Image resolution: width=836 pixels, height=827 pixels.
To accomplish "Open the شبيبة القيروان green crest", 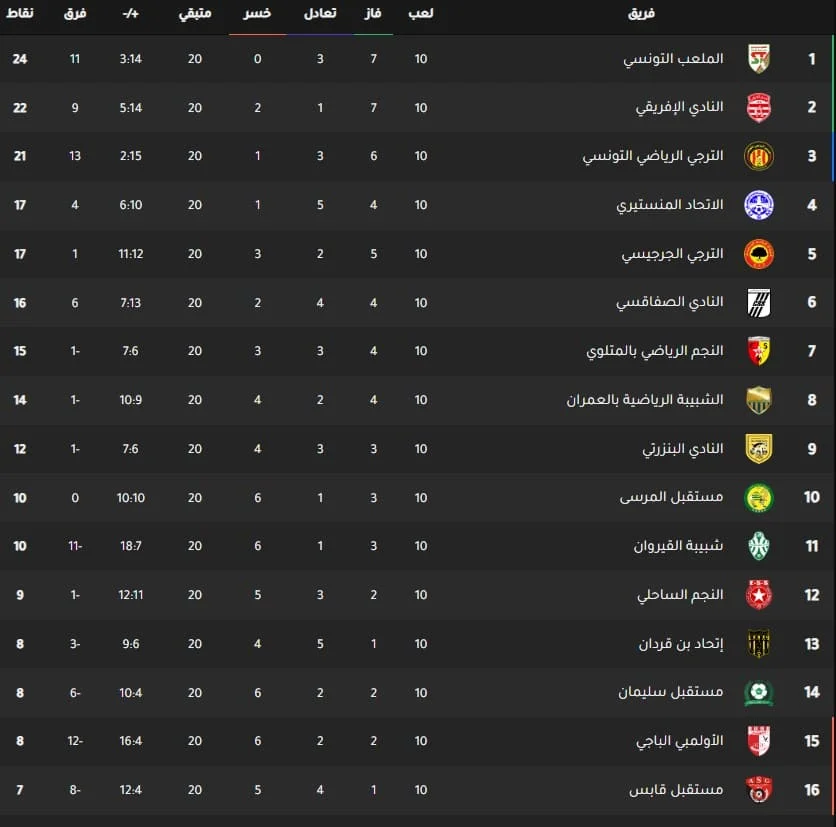I will coord(759,546).
